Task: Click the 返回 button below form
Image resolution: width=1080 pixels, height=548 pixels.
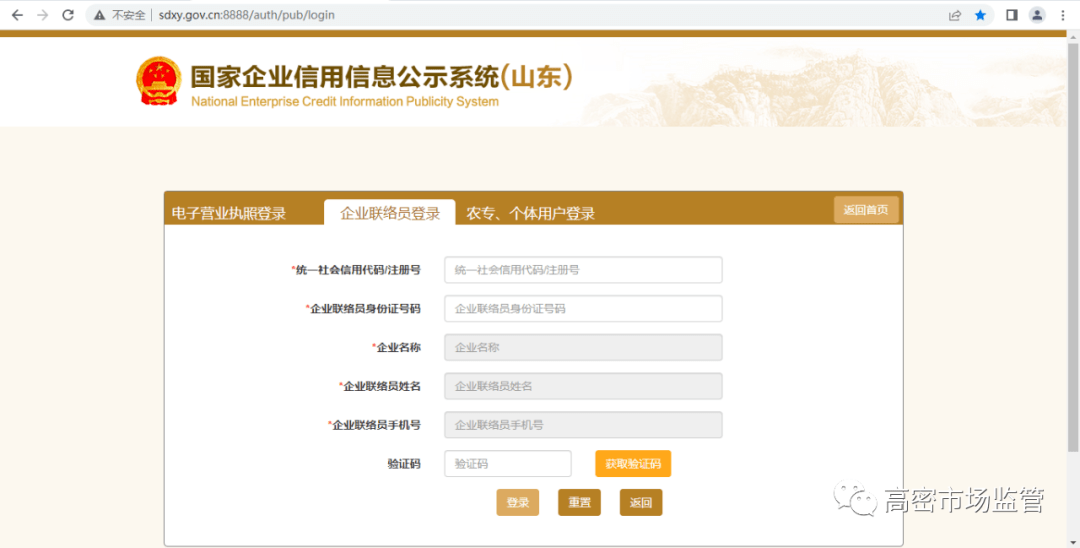Action: point(641,503)
